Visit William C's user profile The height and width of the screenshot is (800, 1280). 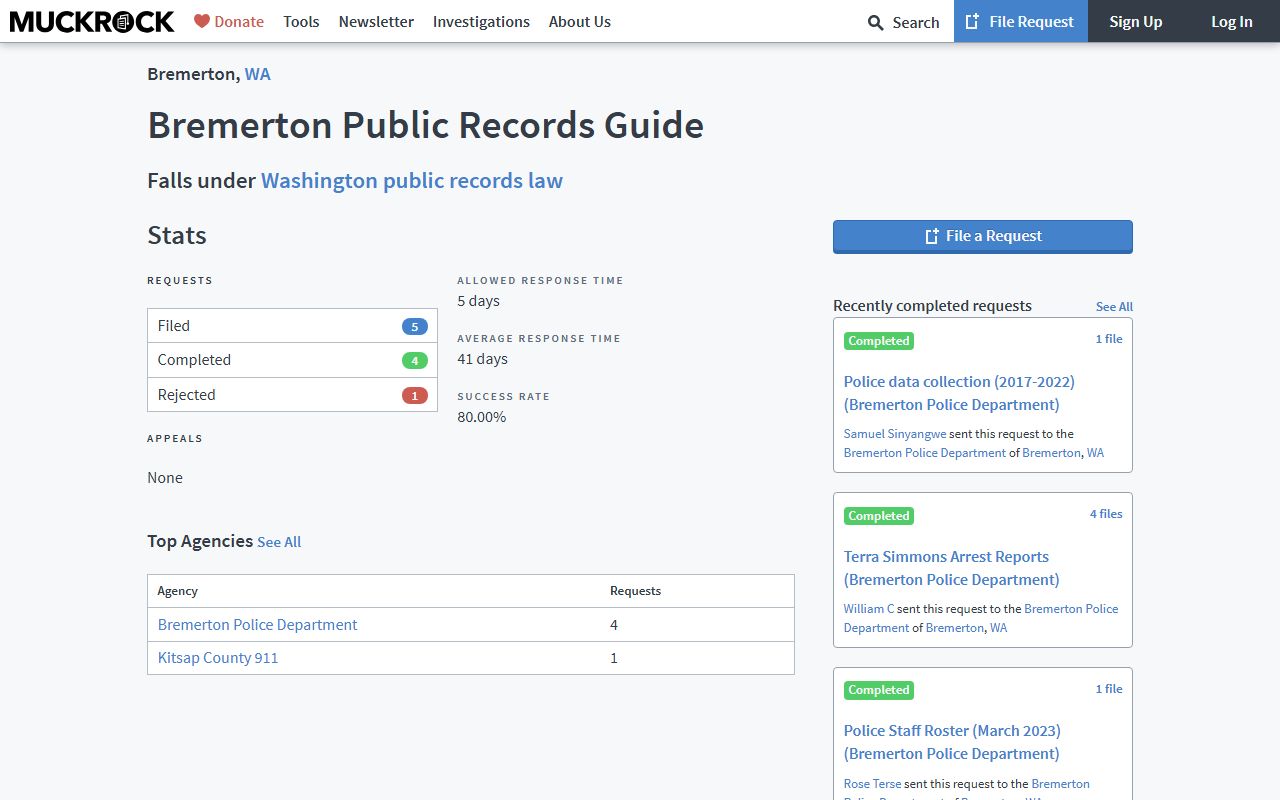click(x=869, y=609)
